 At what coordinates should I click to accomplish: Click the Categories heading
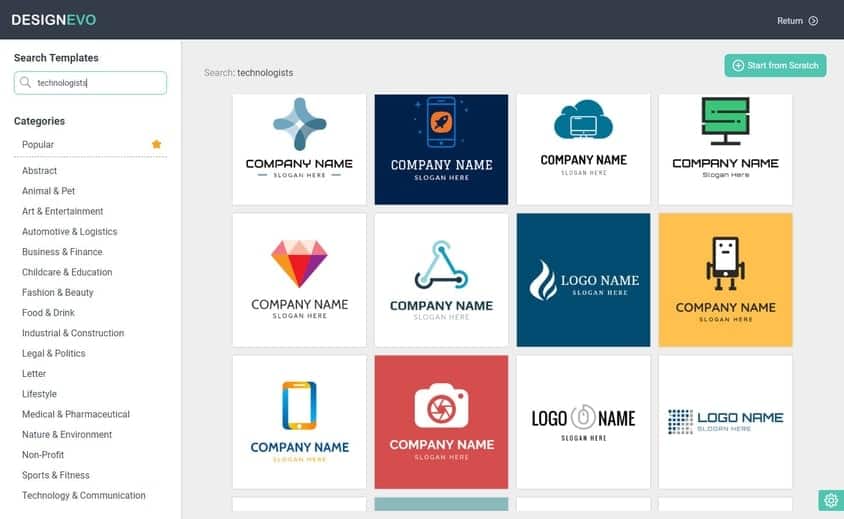pos(39,121)
